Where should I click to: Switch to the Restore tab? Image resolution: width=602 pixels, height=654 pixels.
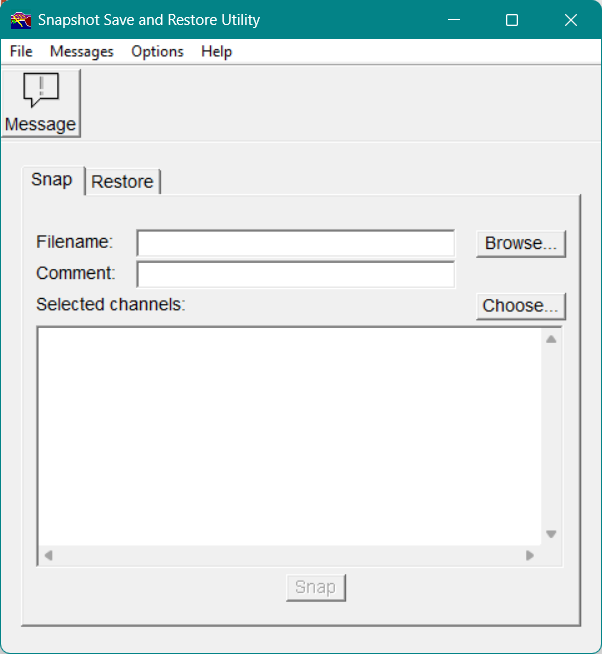(x=122, y=181)
